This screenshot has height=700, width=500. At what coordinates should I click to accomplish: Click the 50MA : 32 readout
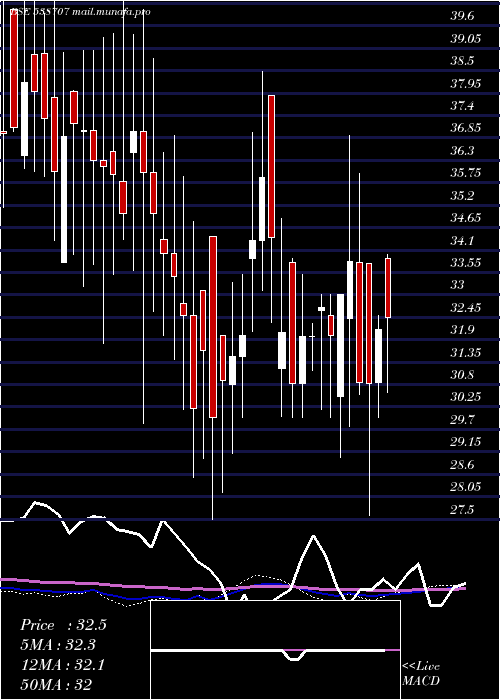coord(56,684)
